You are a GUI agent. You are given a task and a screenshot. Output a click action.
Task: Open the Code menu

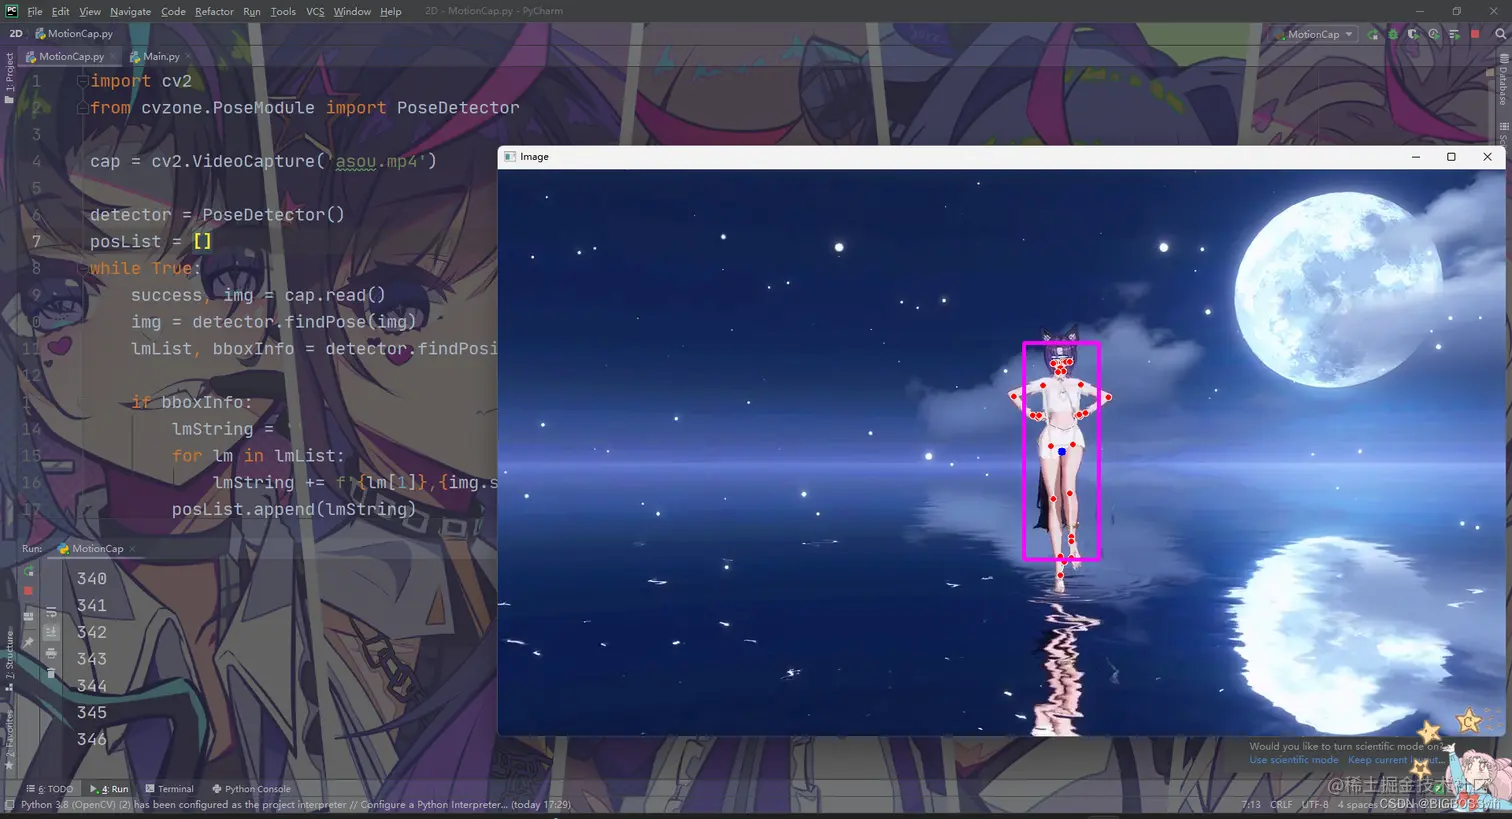coord(173,11)
